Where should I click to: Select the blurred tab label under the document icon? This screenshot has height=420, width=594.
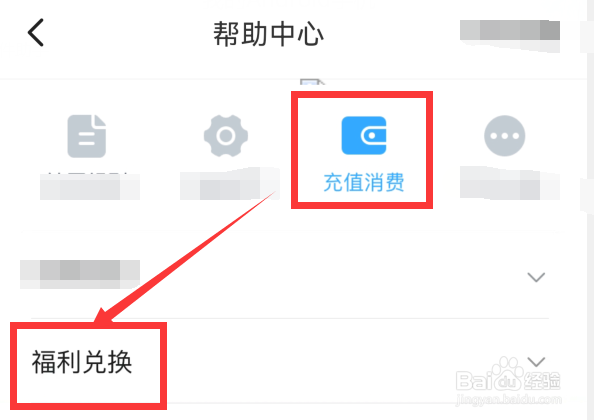pos(90,186)
